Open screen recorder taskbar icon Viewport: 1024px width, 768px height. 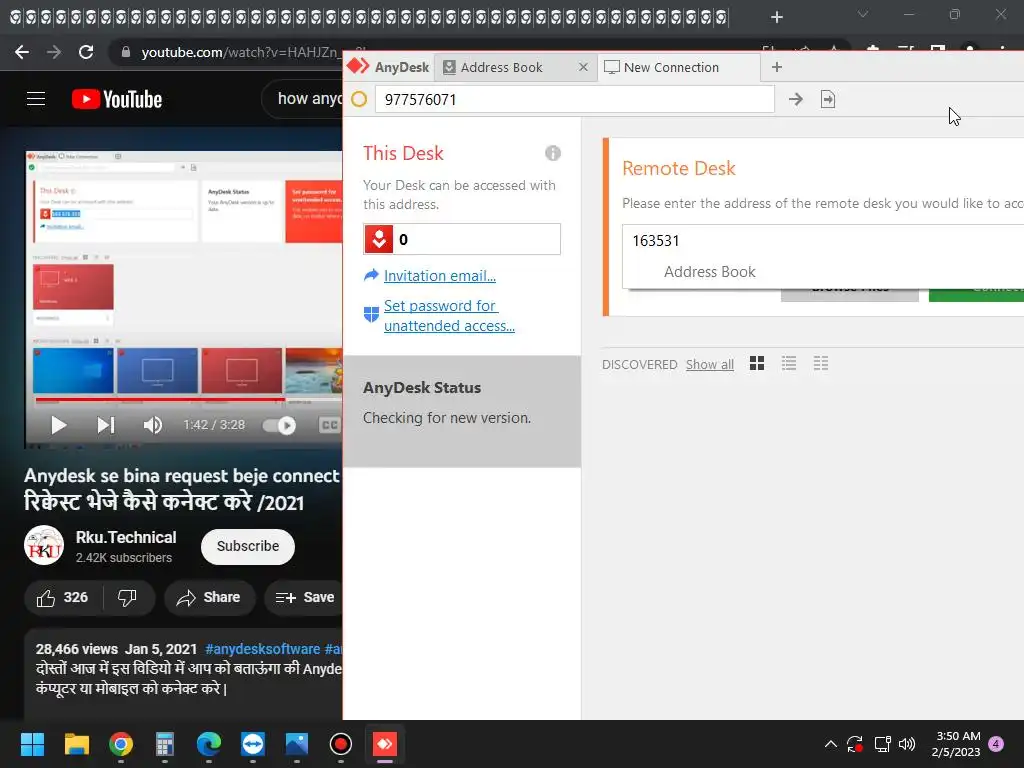click(340, 744)
